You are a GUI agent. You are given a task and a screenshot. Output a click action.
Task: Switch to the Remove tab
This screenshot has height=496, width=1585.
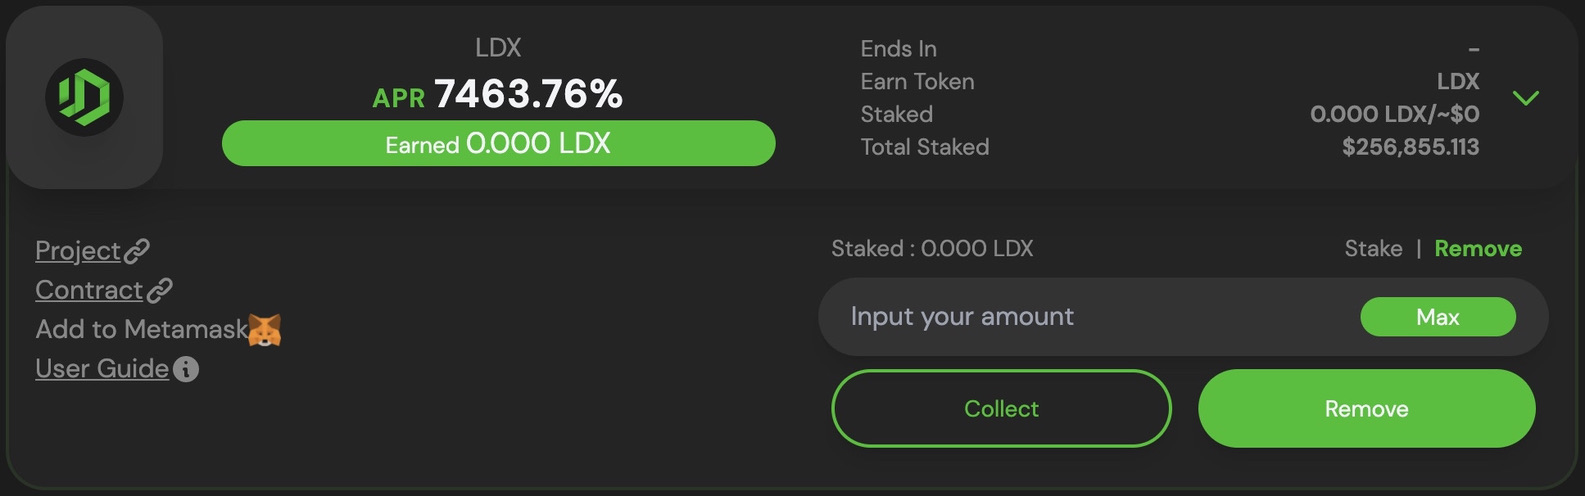pos(1478,249)
